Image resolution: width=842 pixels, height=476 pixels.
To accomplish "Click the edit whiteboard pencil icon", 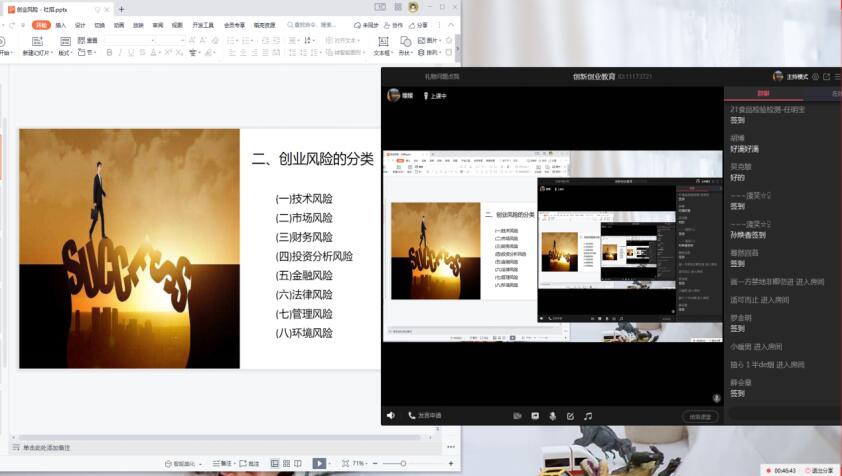I will (x=570, y=415).
